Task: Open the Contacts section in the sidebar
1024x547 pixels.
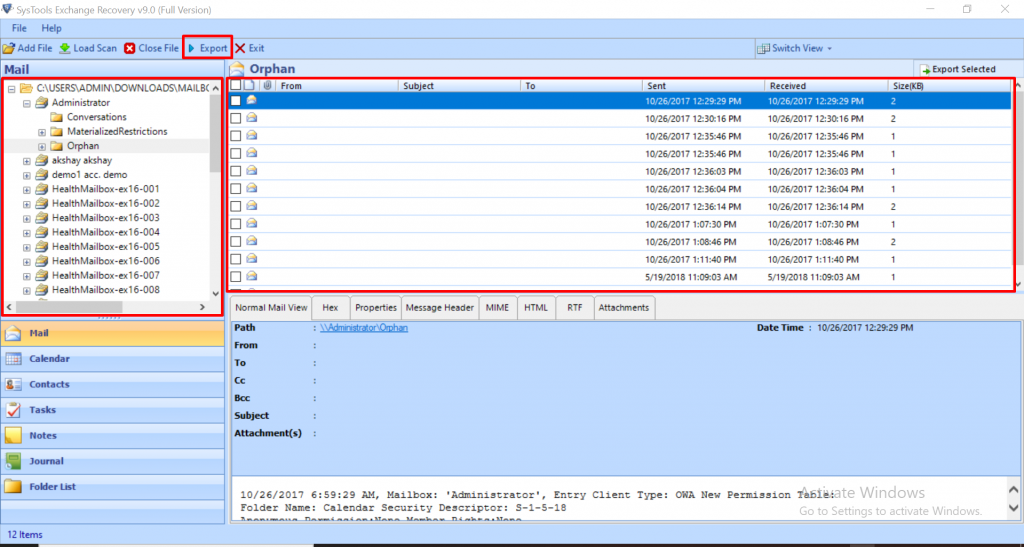Action: (x=49, y=384)
